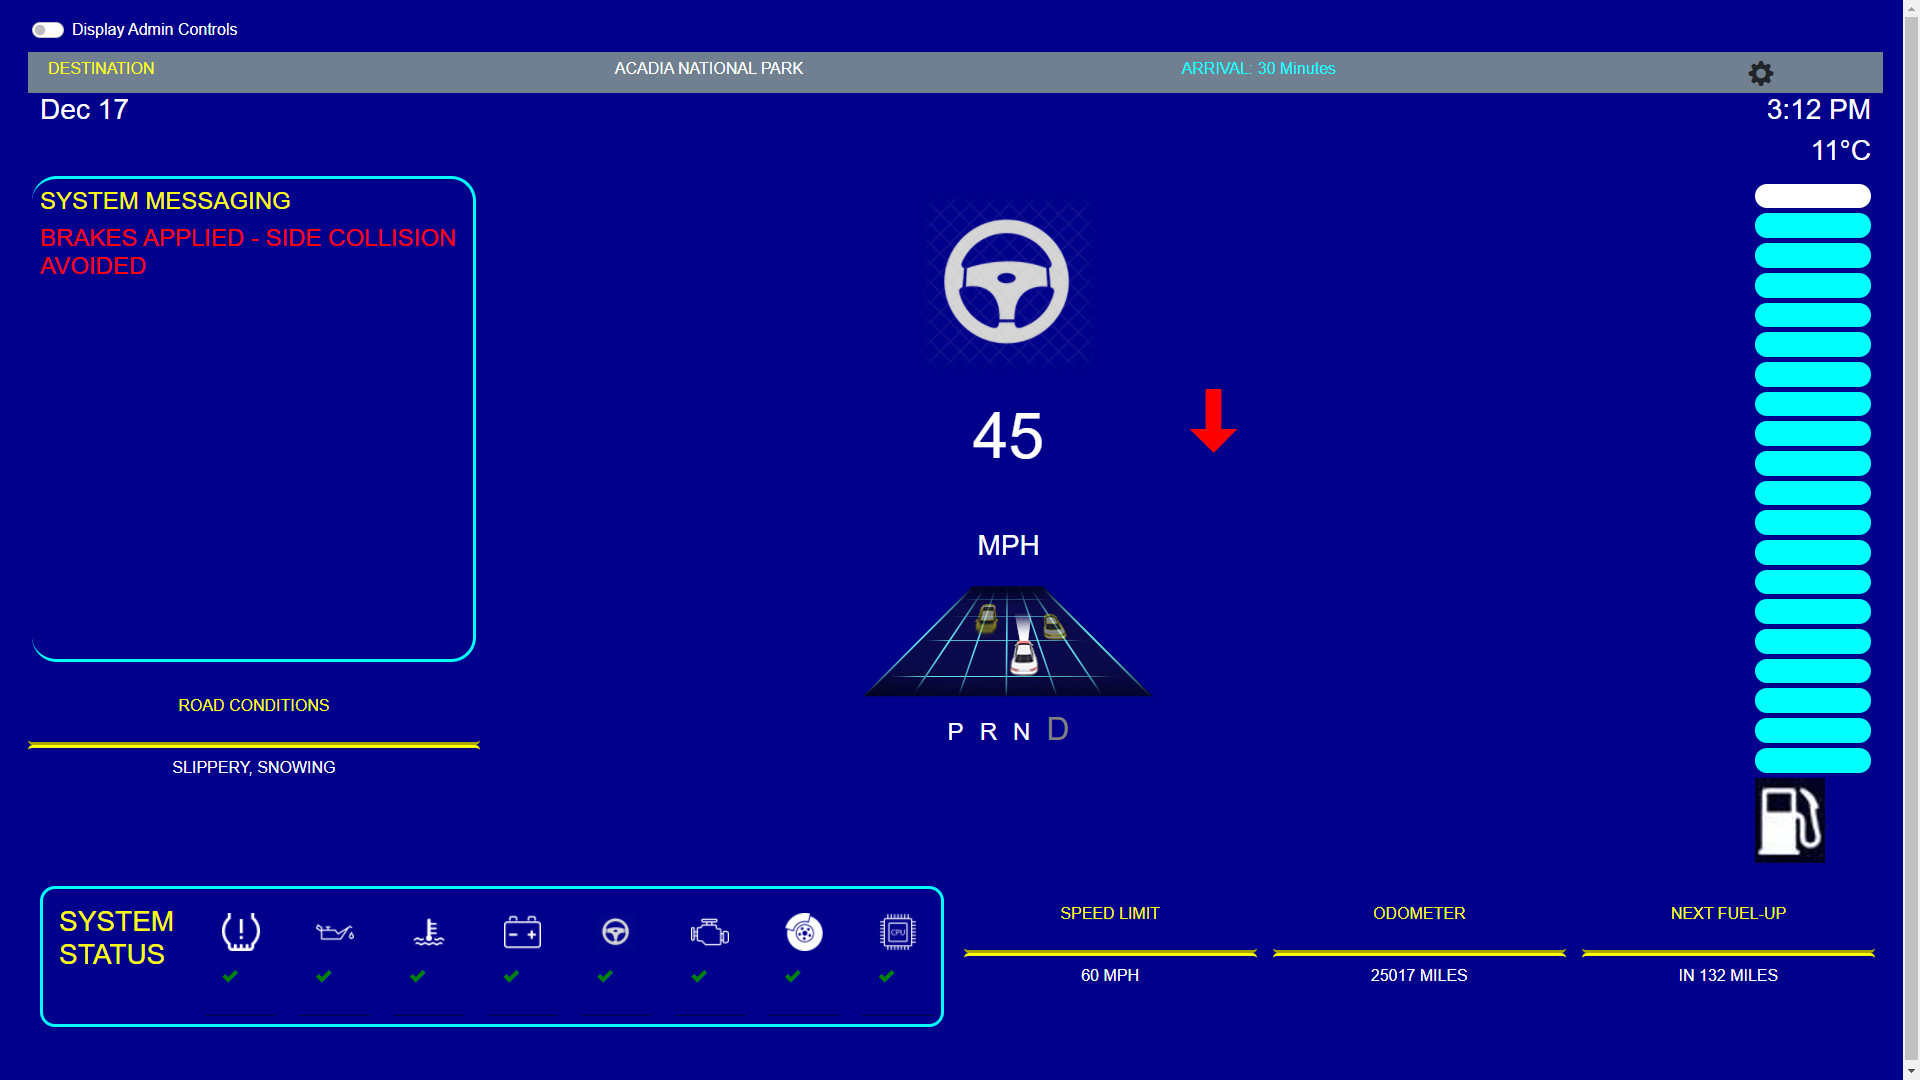Open settings via the gear icon
The height and width of the screenshot is (1080, 1920).
point(1760,73)
